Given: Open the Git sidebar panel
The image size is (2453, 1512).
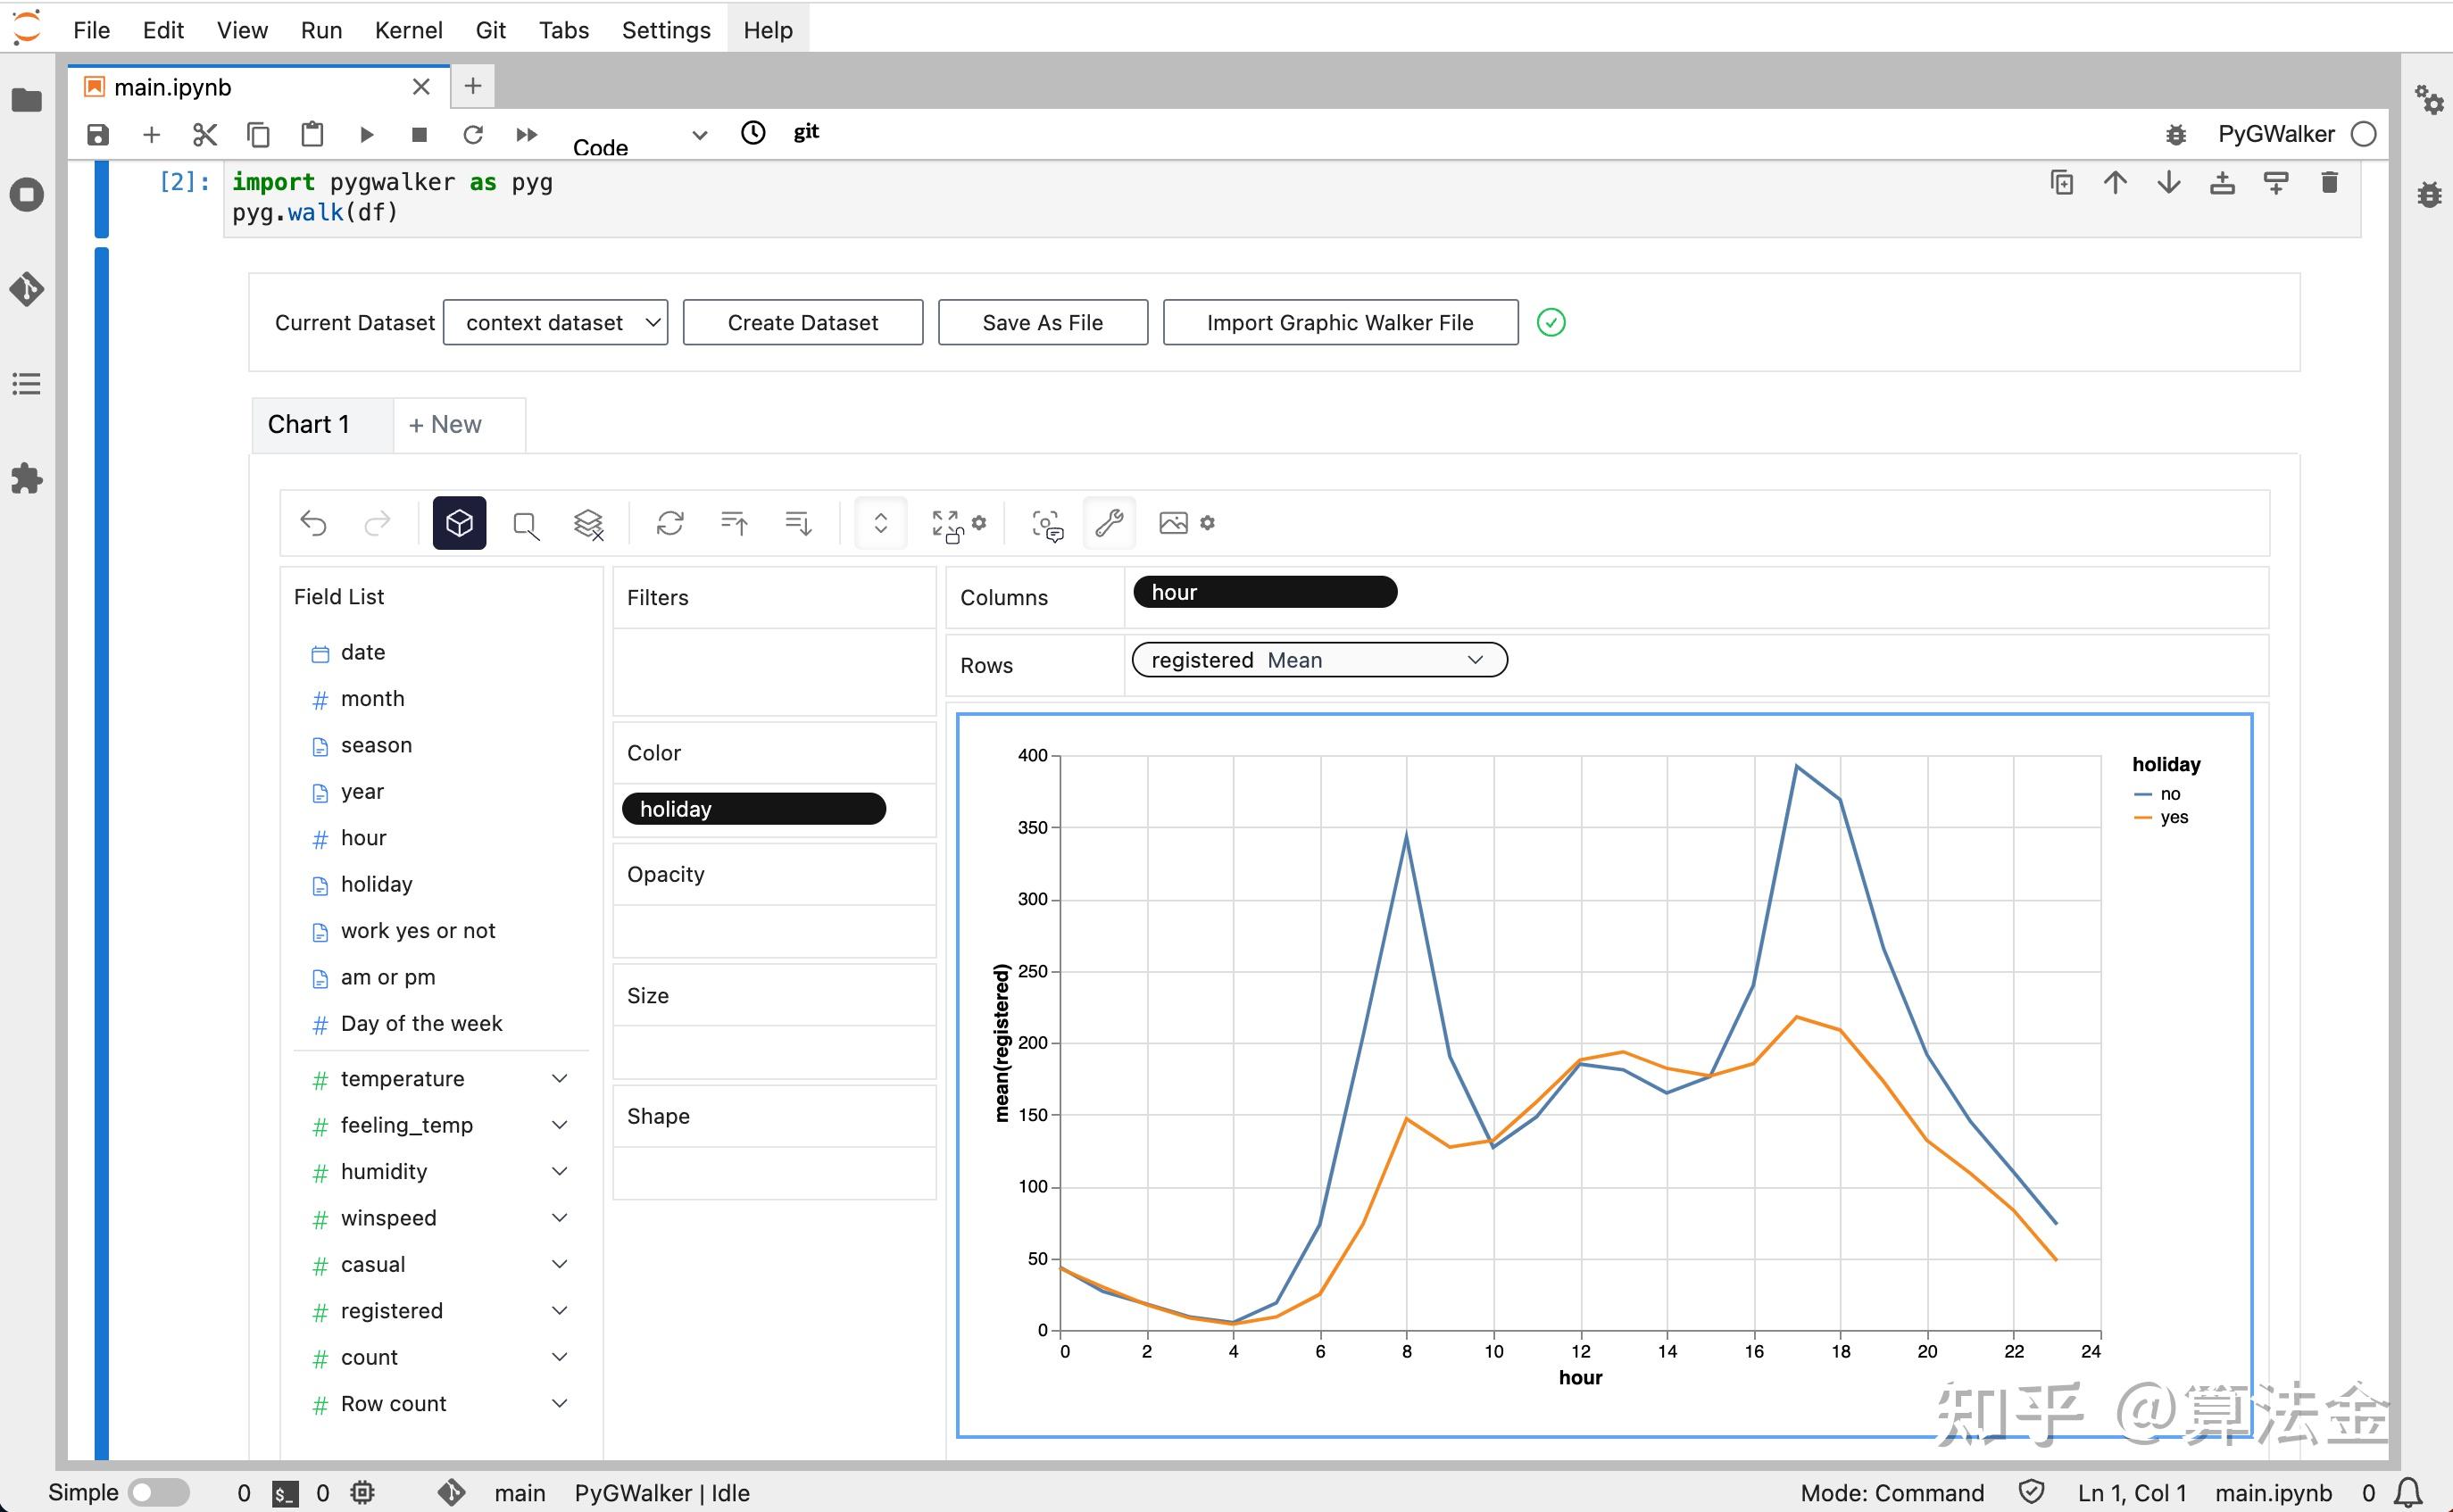Looking at the screenshot, I should (x=27, y=289).
